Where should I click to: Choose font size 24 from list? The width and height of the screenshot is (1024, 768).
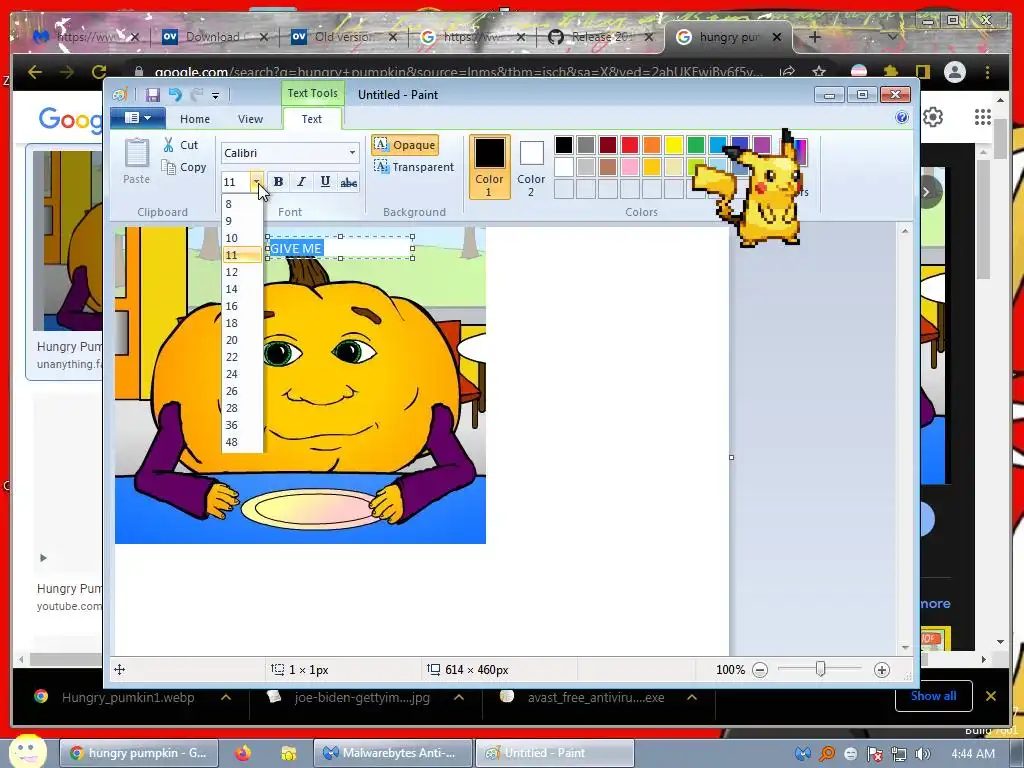click(x=242, y=374)
